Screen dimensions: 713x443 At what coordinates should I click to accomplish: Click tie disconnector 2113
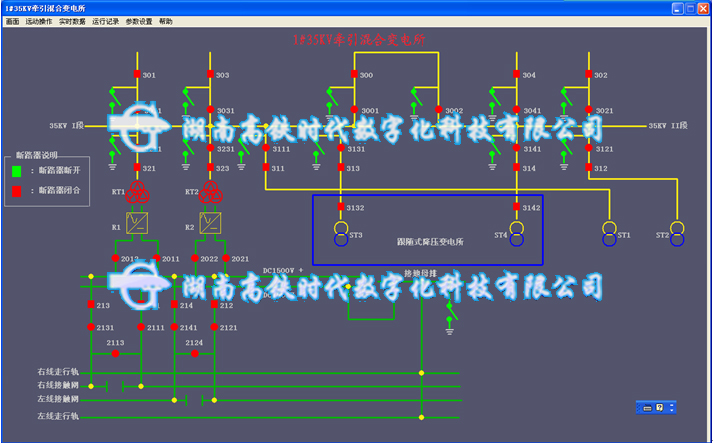coord(115,353)
